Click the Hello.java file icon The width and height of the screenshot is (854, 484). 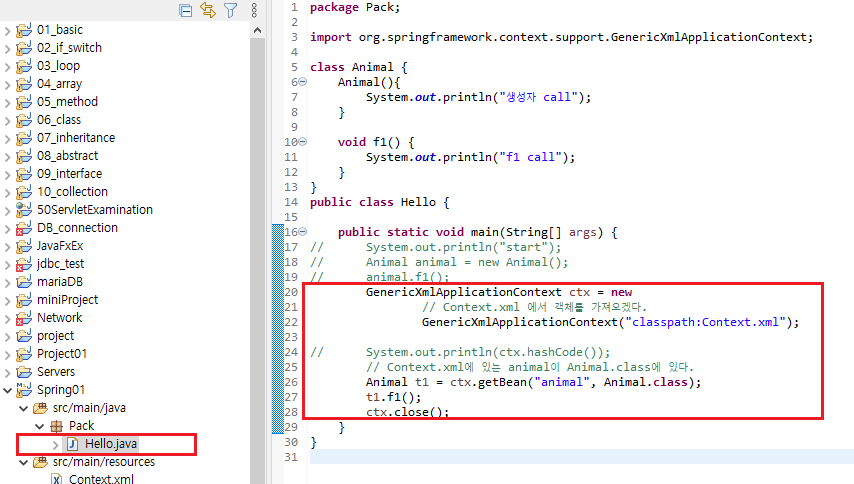coord(72,444)
